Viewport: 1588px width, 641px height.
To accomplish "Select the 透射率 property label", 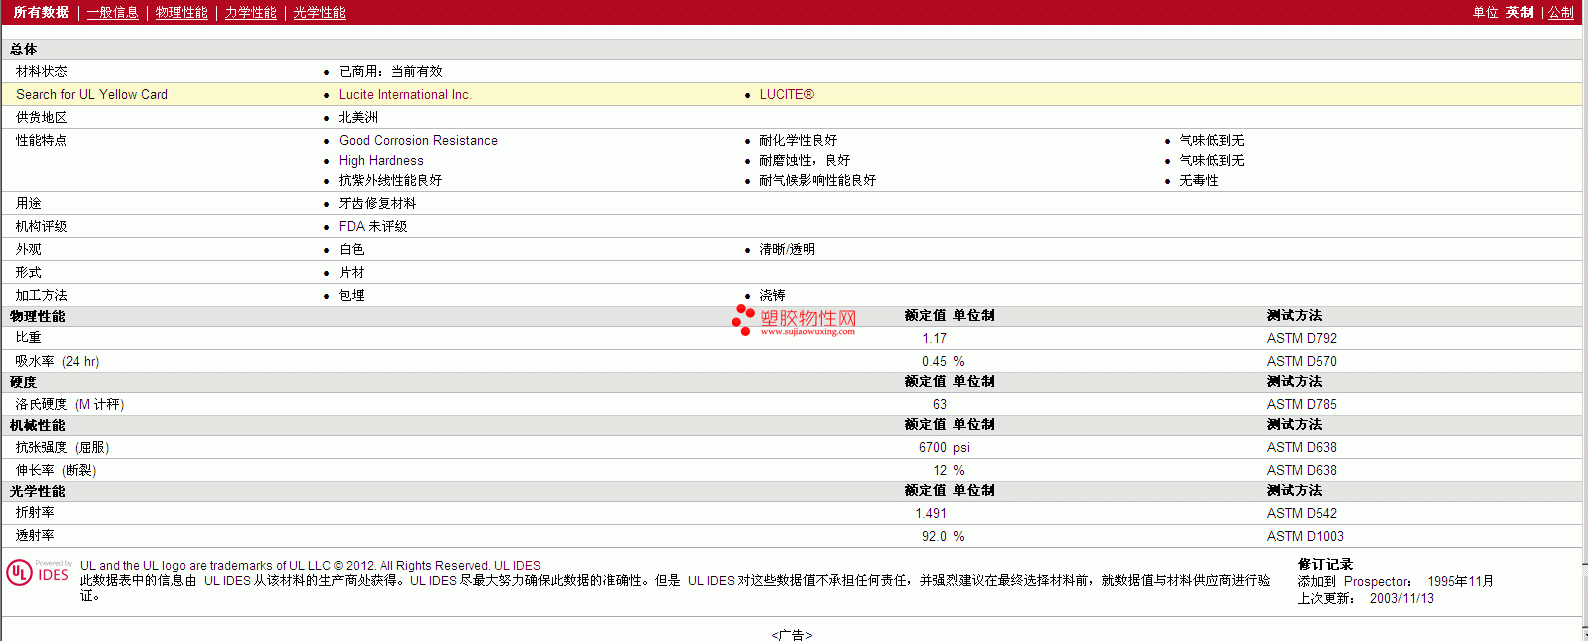I will coord(35,536).
